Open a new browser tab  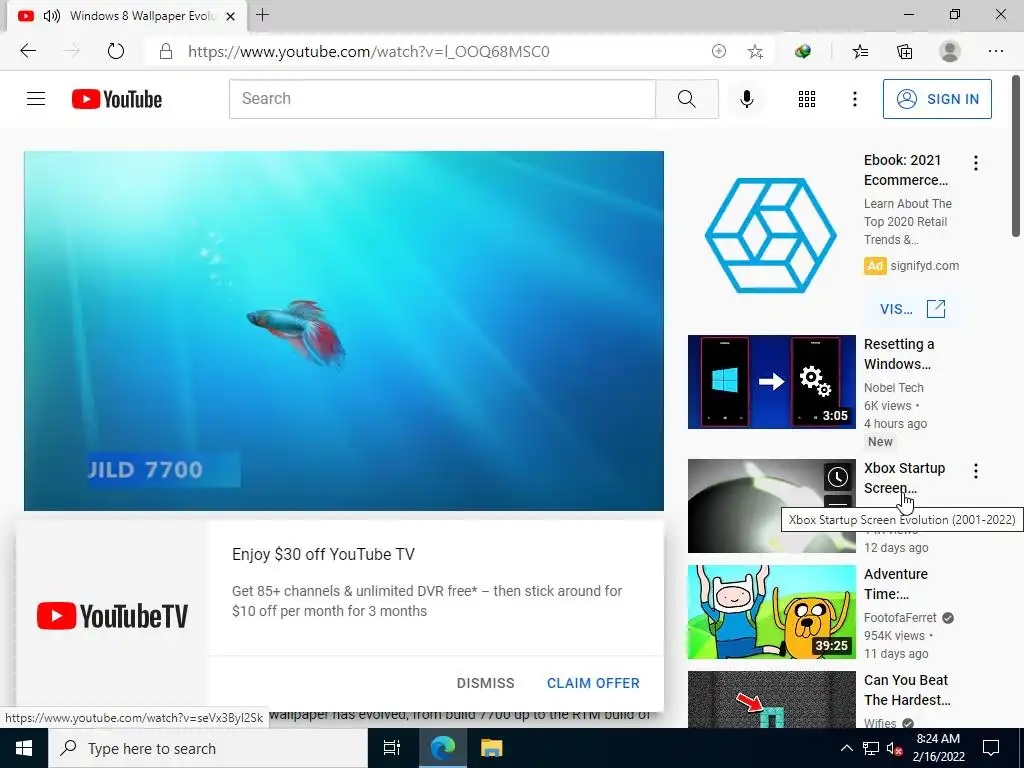click(x=263, y=15)
